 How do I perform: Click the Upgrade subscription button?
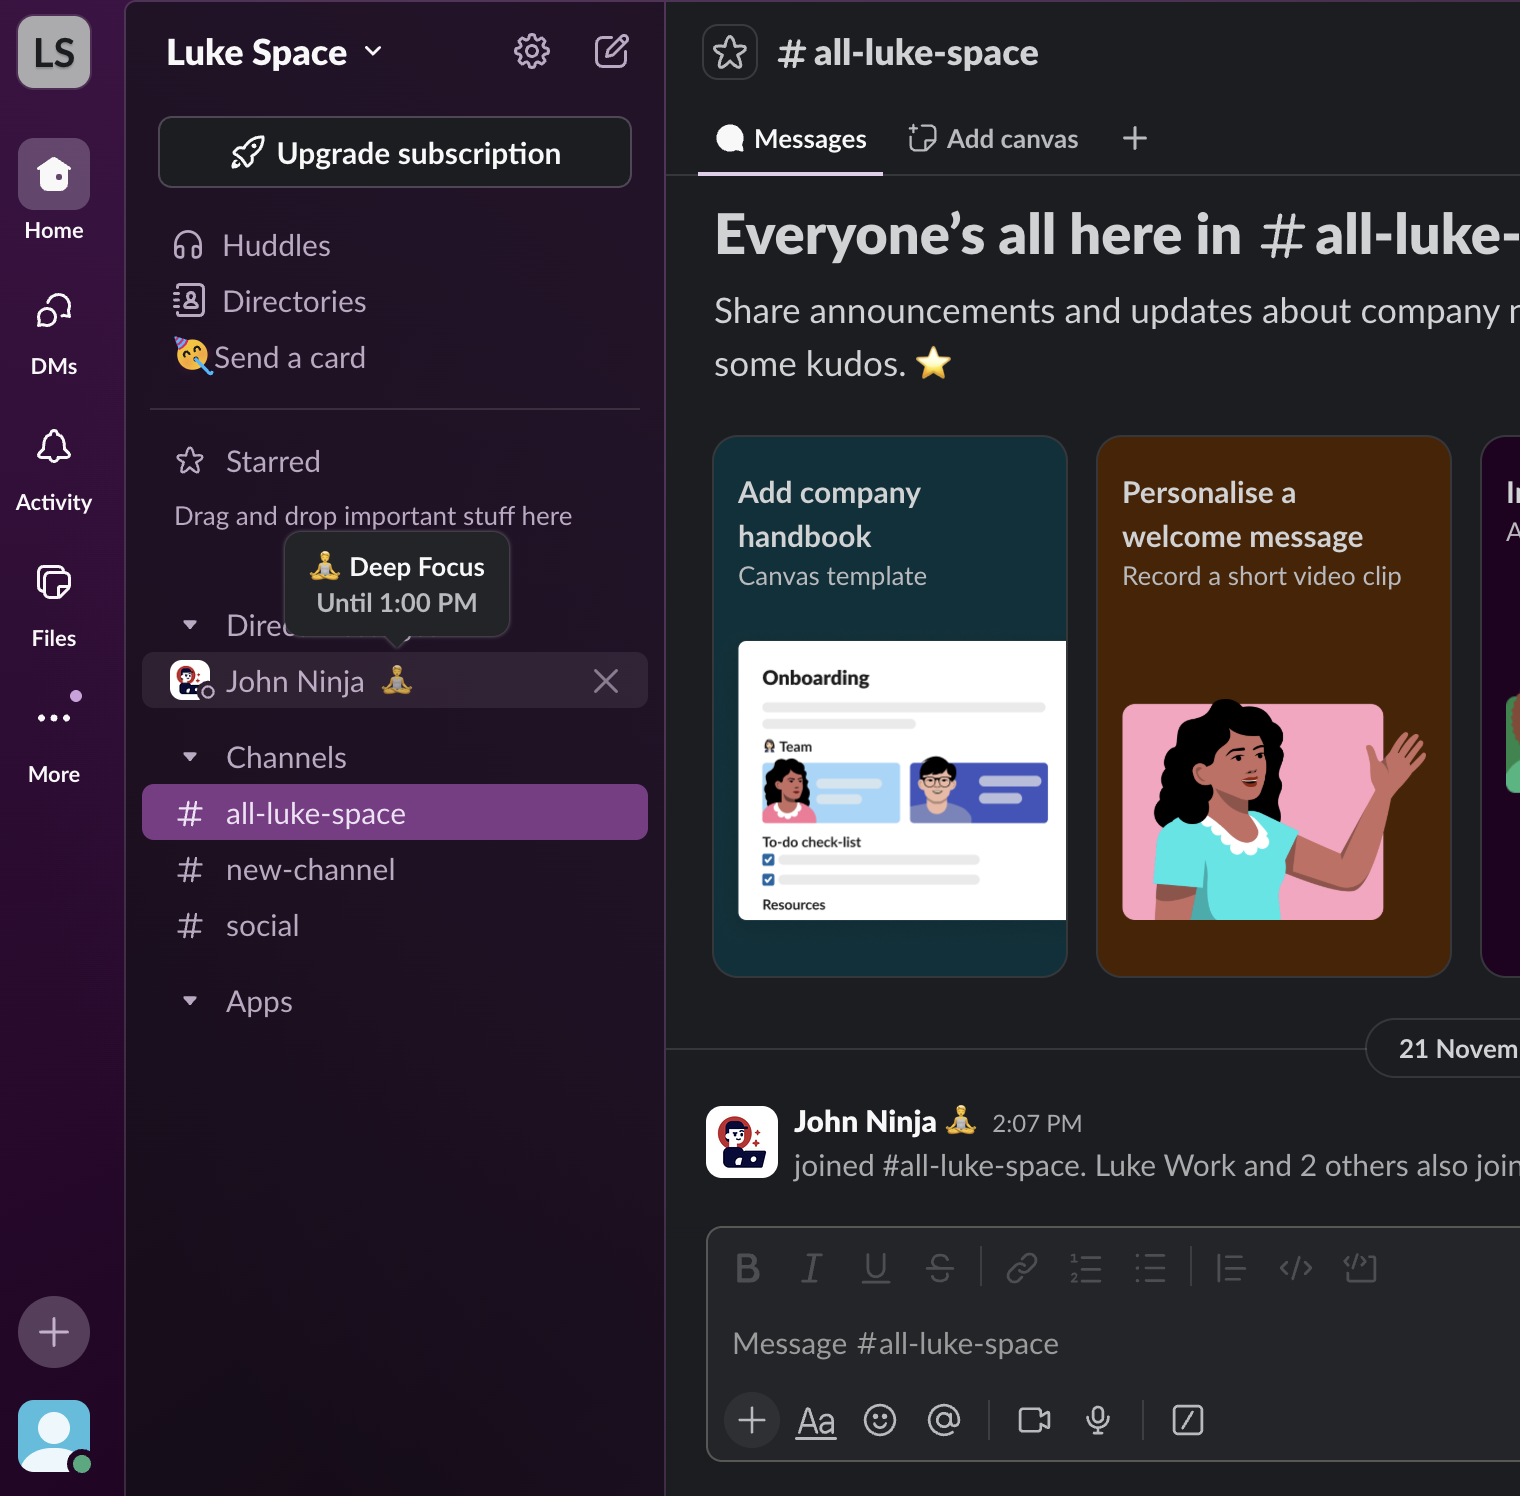(394, 152)
